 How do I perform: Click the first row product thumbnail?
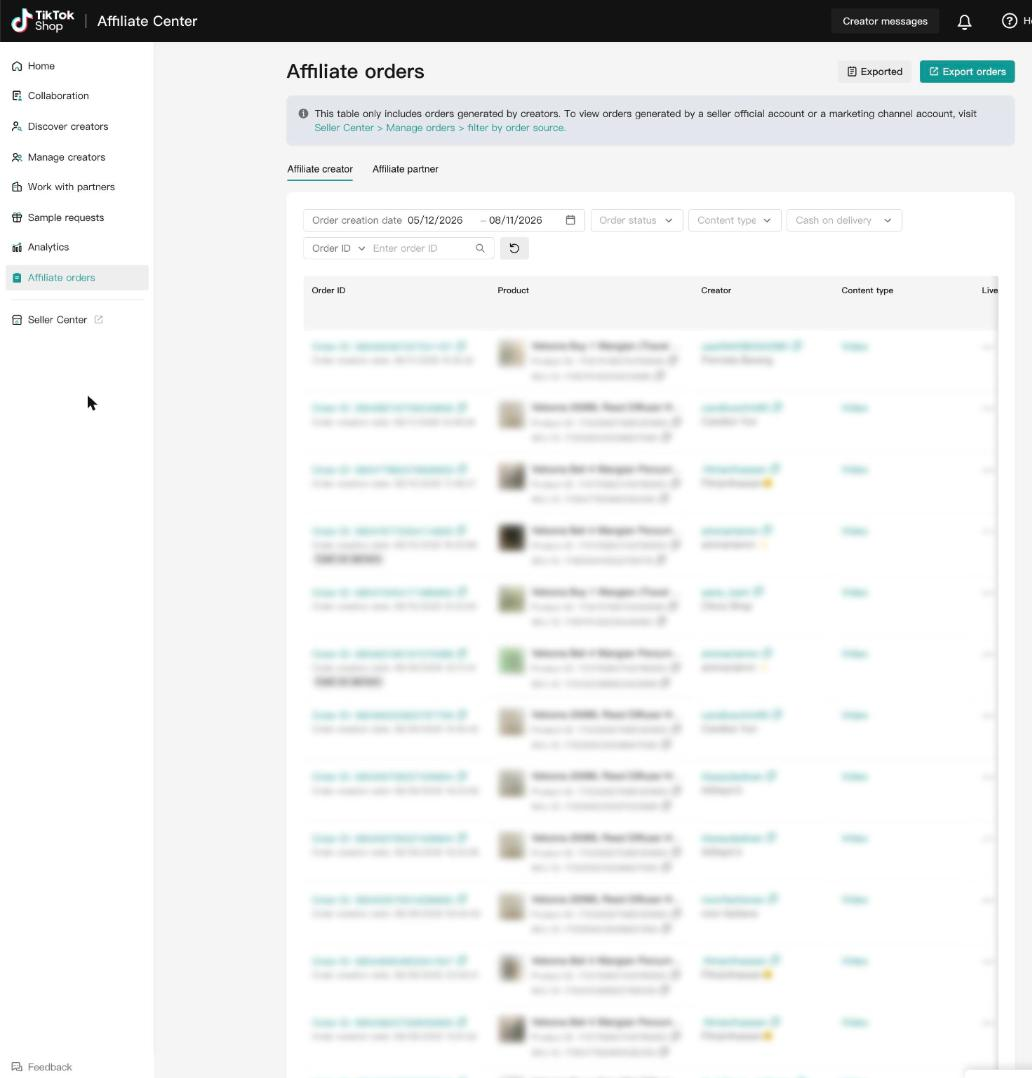tap(512, 353)
